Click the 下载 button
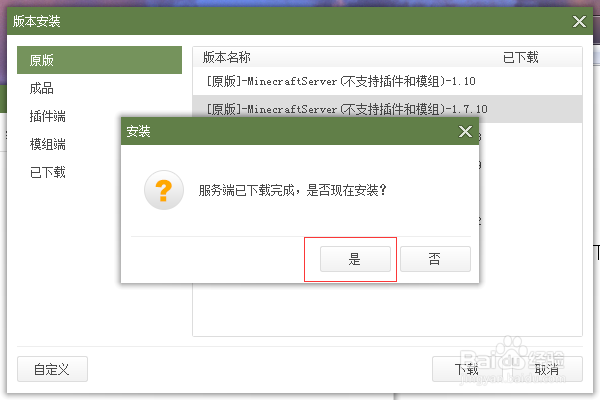 click(466, 369)
